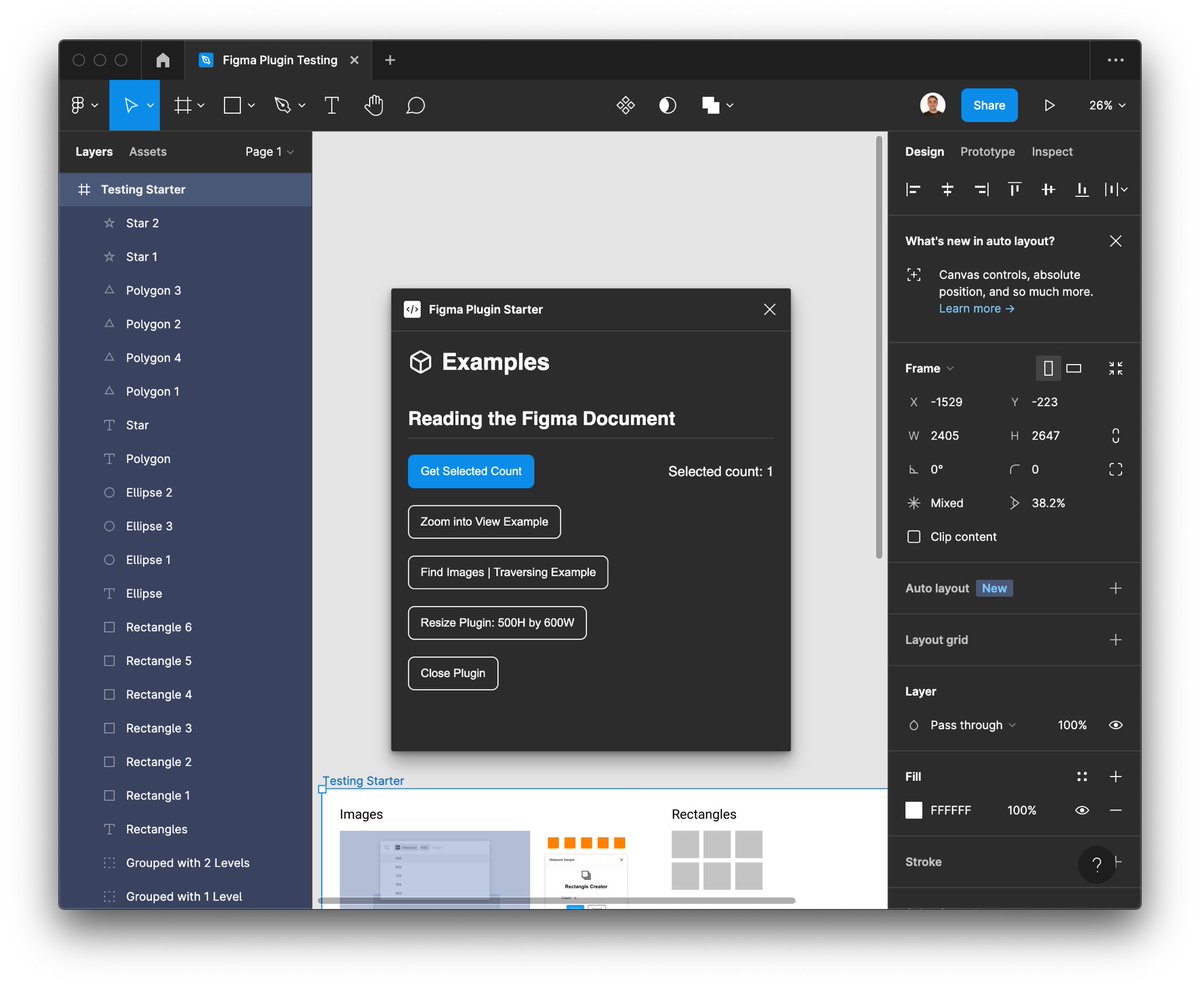Switch to the Prototype tab
The width and height of the screenshot is (1200, 987).
coord(988,152)
